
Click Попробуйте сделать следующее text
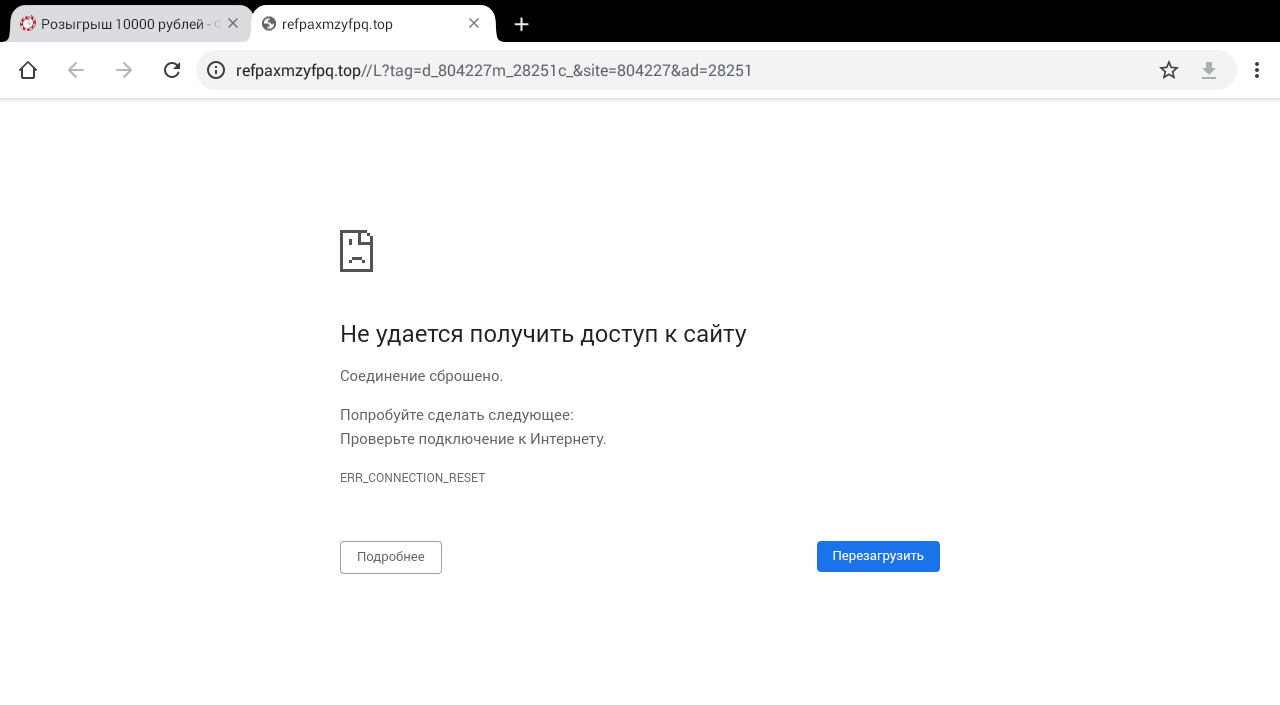coord(457,415)
